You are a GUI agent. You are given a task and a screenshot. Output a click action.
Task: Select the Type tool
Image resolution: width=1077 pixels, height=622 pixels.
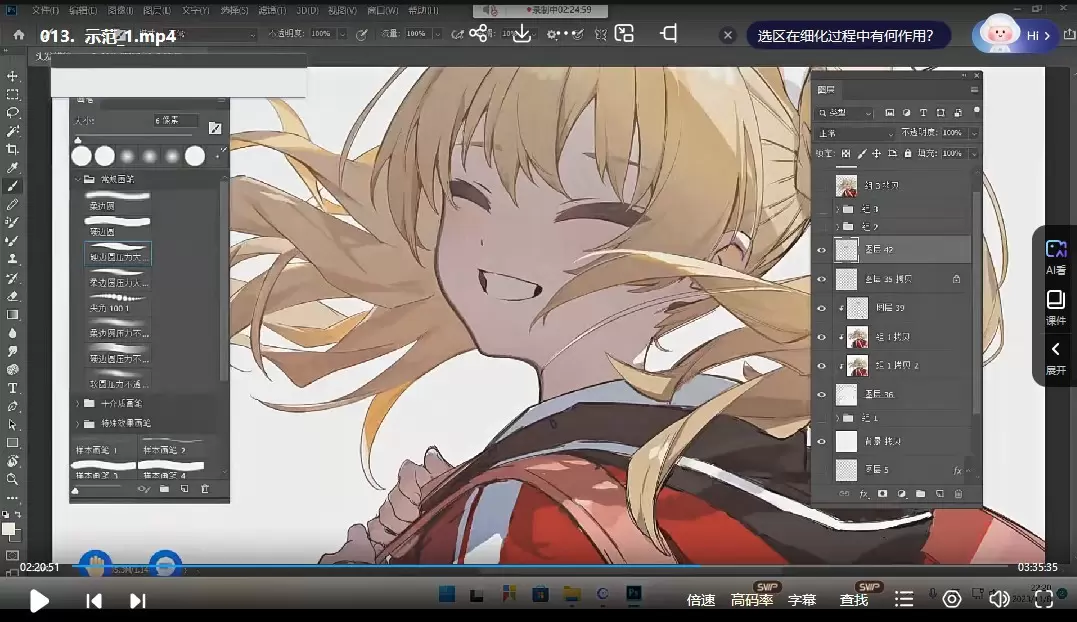[12, 388]
